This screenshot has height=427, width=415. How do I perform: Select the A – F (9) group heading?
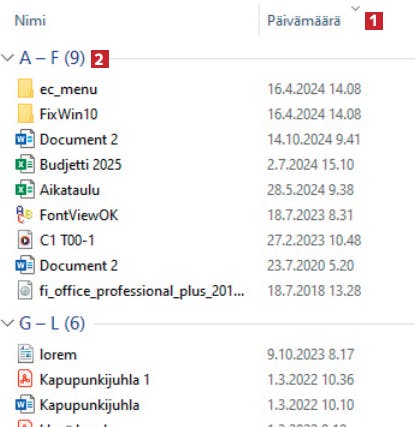pos(52,58)
